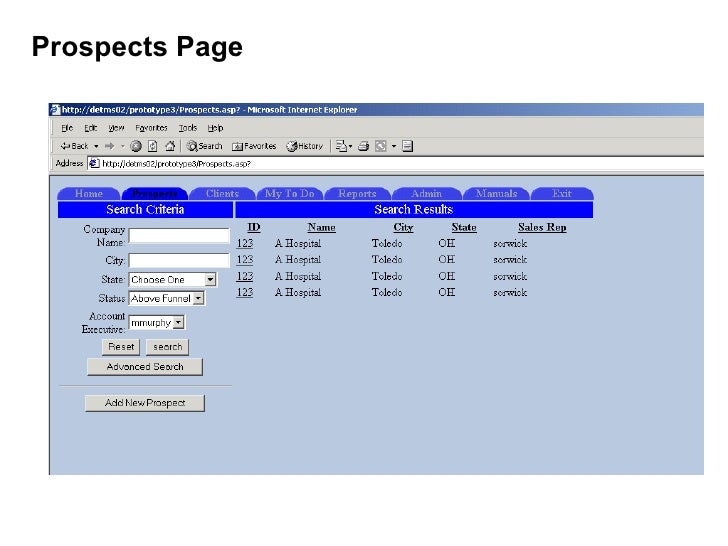Open the Edit menu

[91, 128]
